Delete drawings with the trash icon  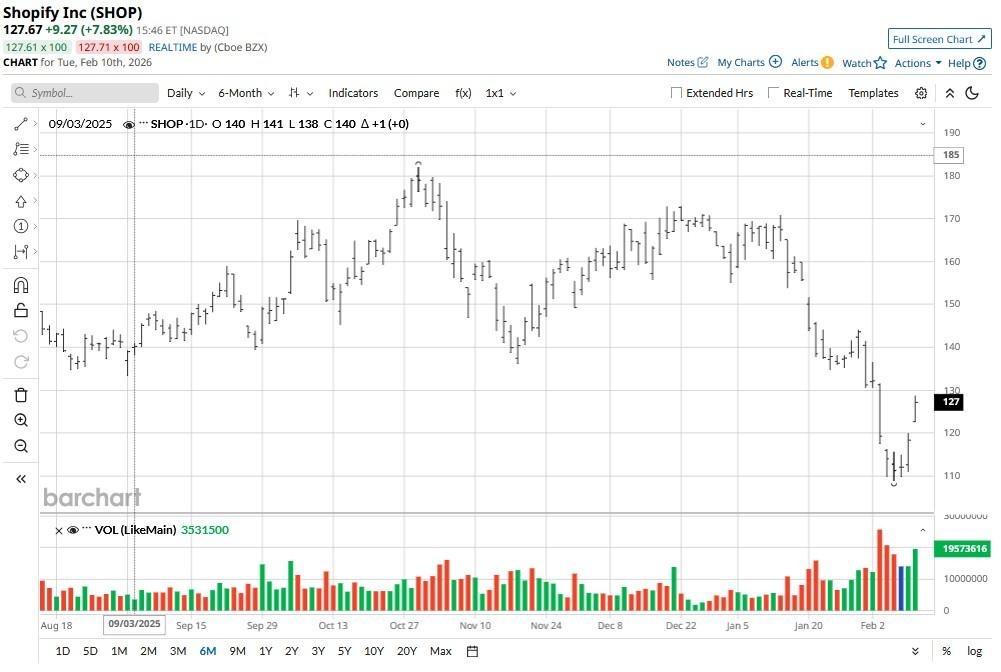click(x=20, y=396)
